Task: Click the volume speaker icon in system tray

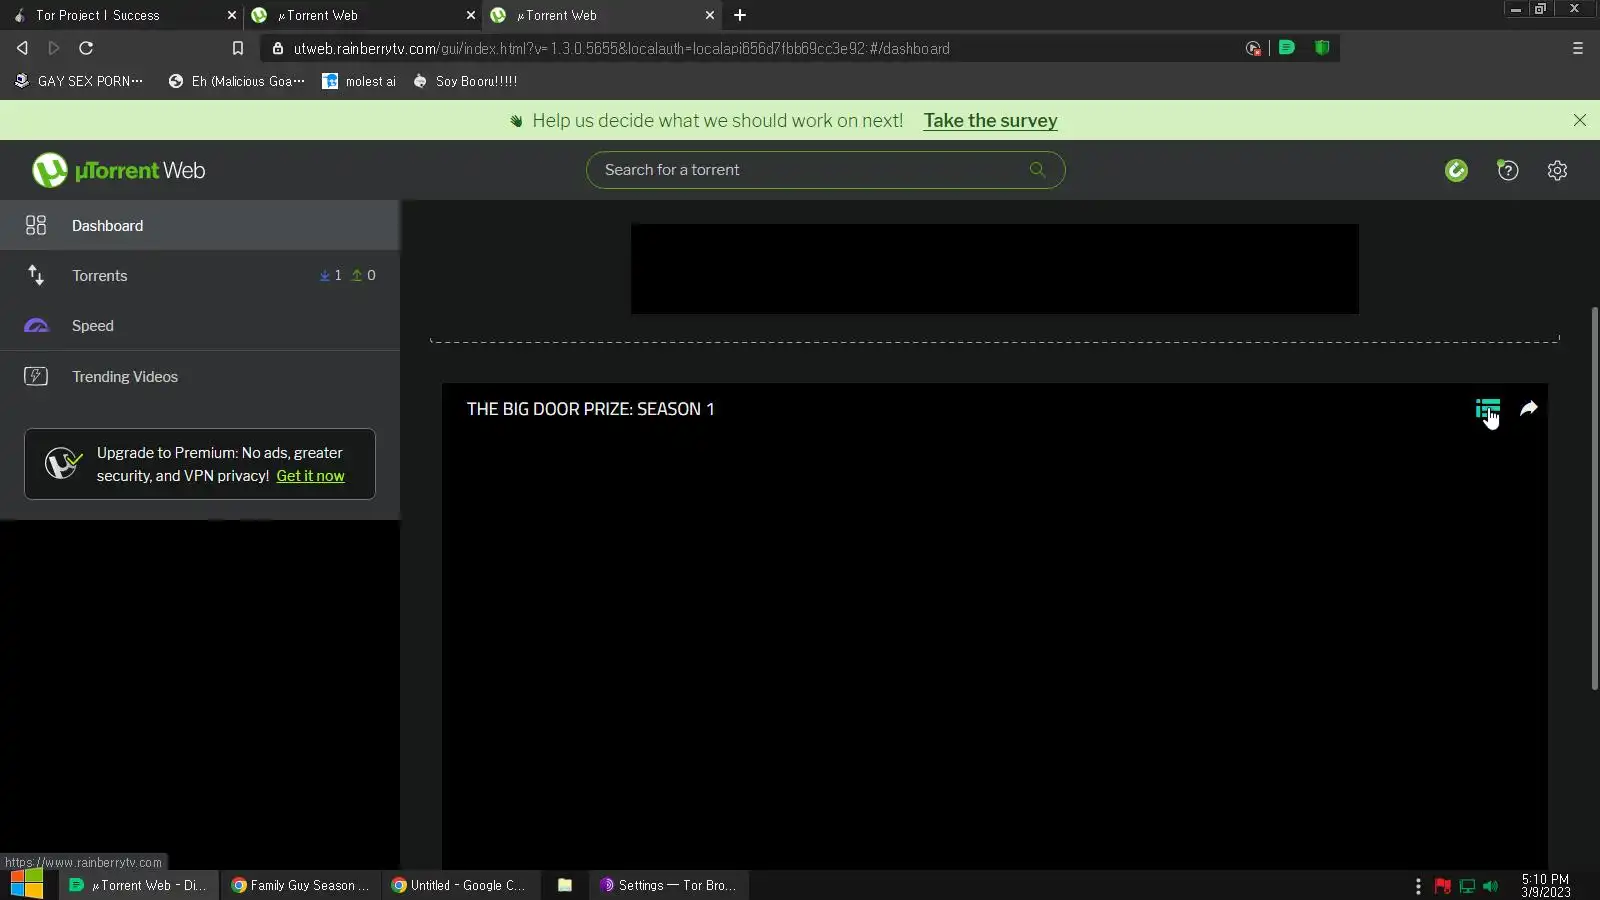Action: tap(1491, 886)
